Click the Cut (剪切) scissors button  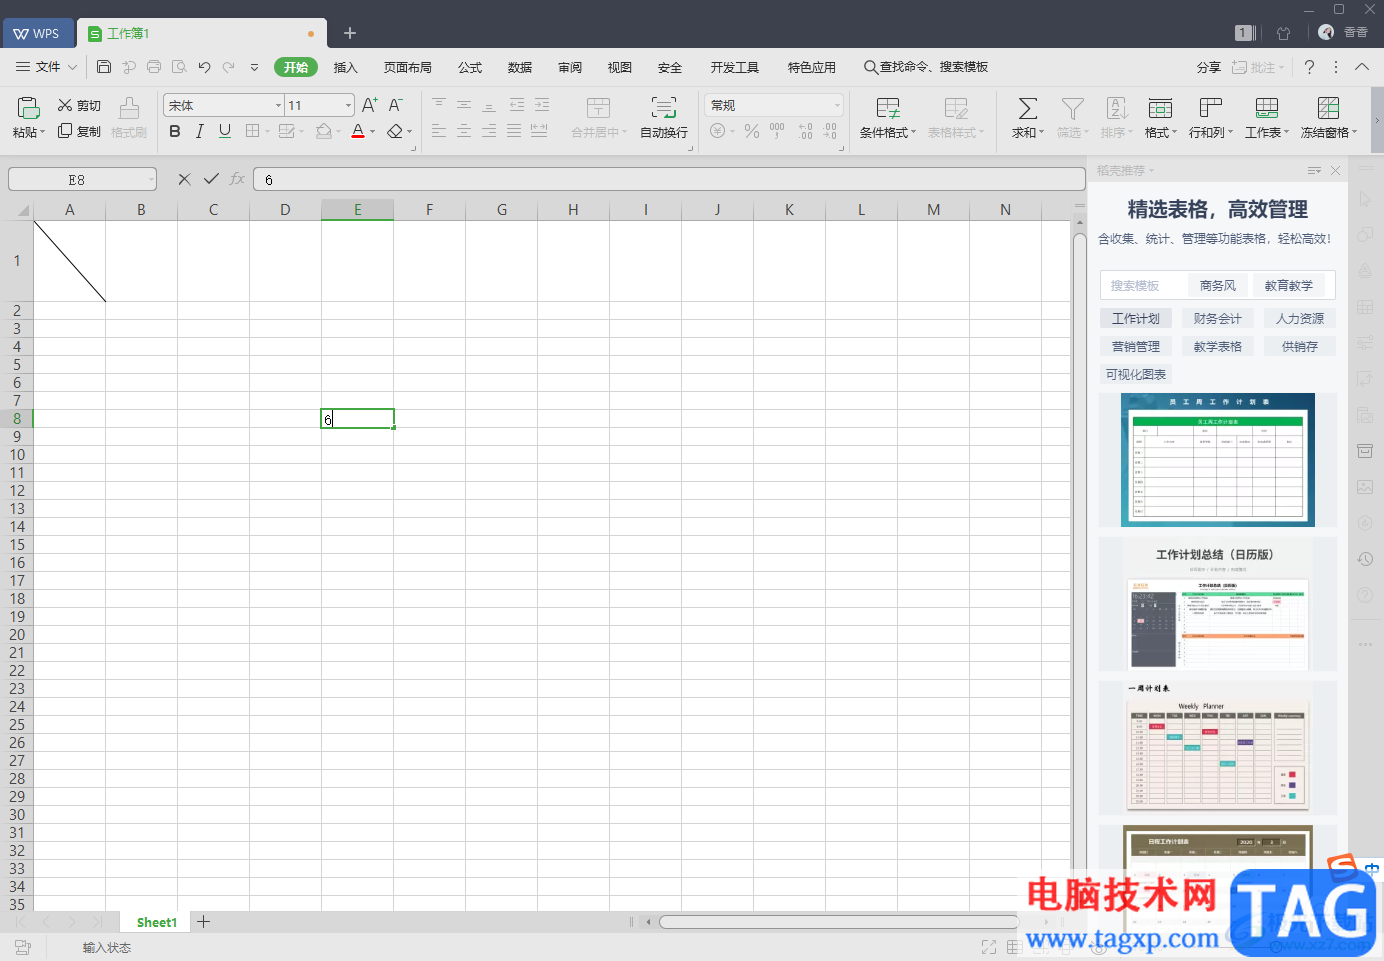(x=79, y=105)
